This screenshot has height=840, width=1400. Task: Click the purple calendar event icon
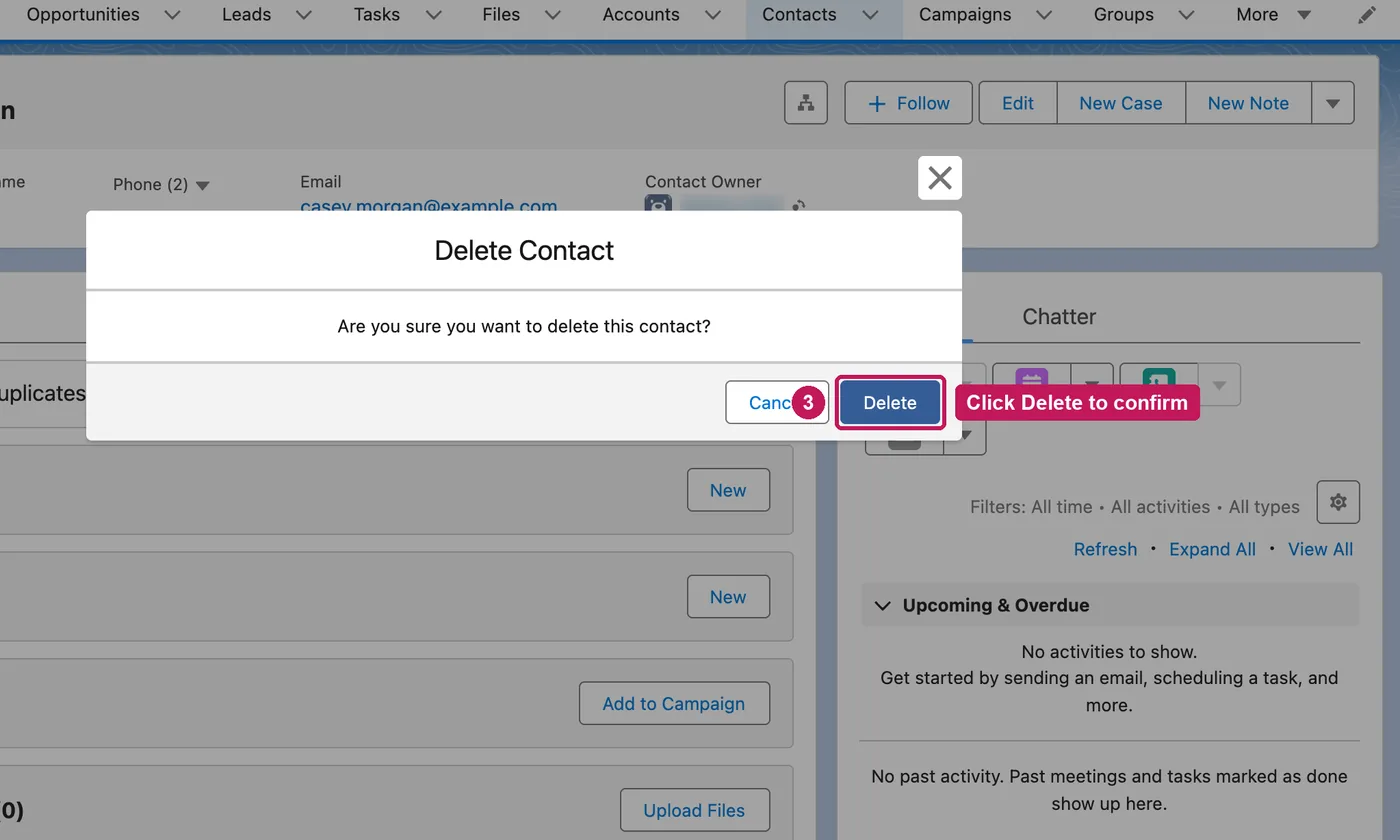click(x=1031, y=379)
